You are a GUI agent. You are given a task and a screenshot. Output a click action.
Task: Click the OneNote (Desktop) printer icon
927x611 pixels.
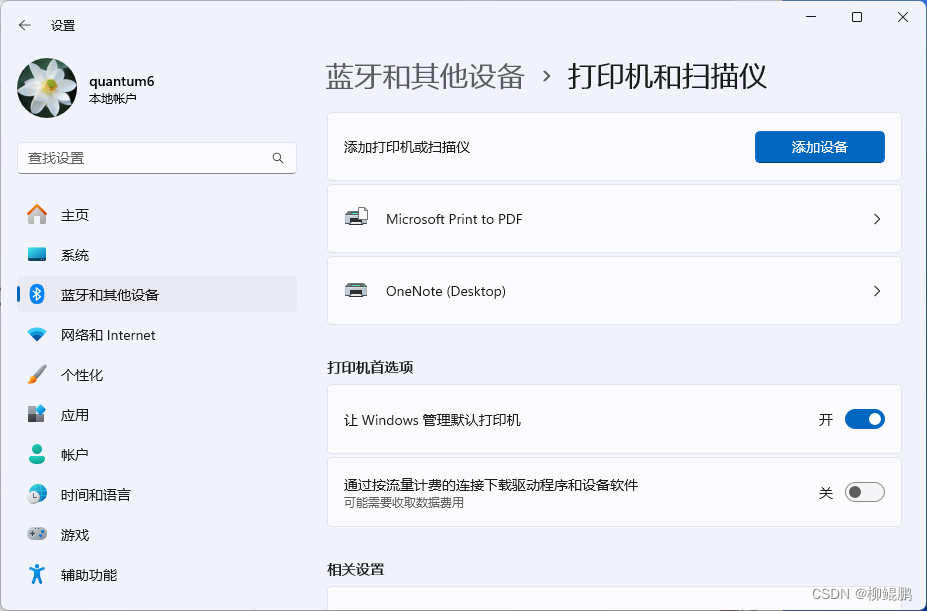[356, 290]
